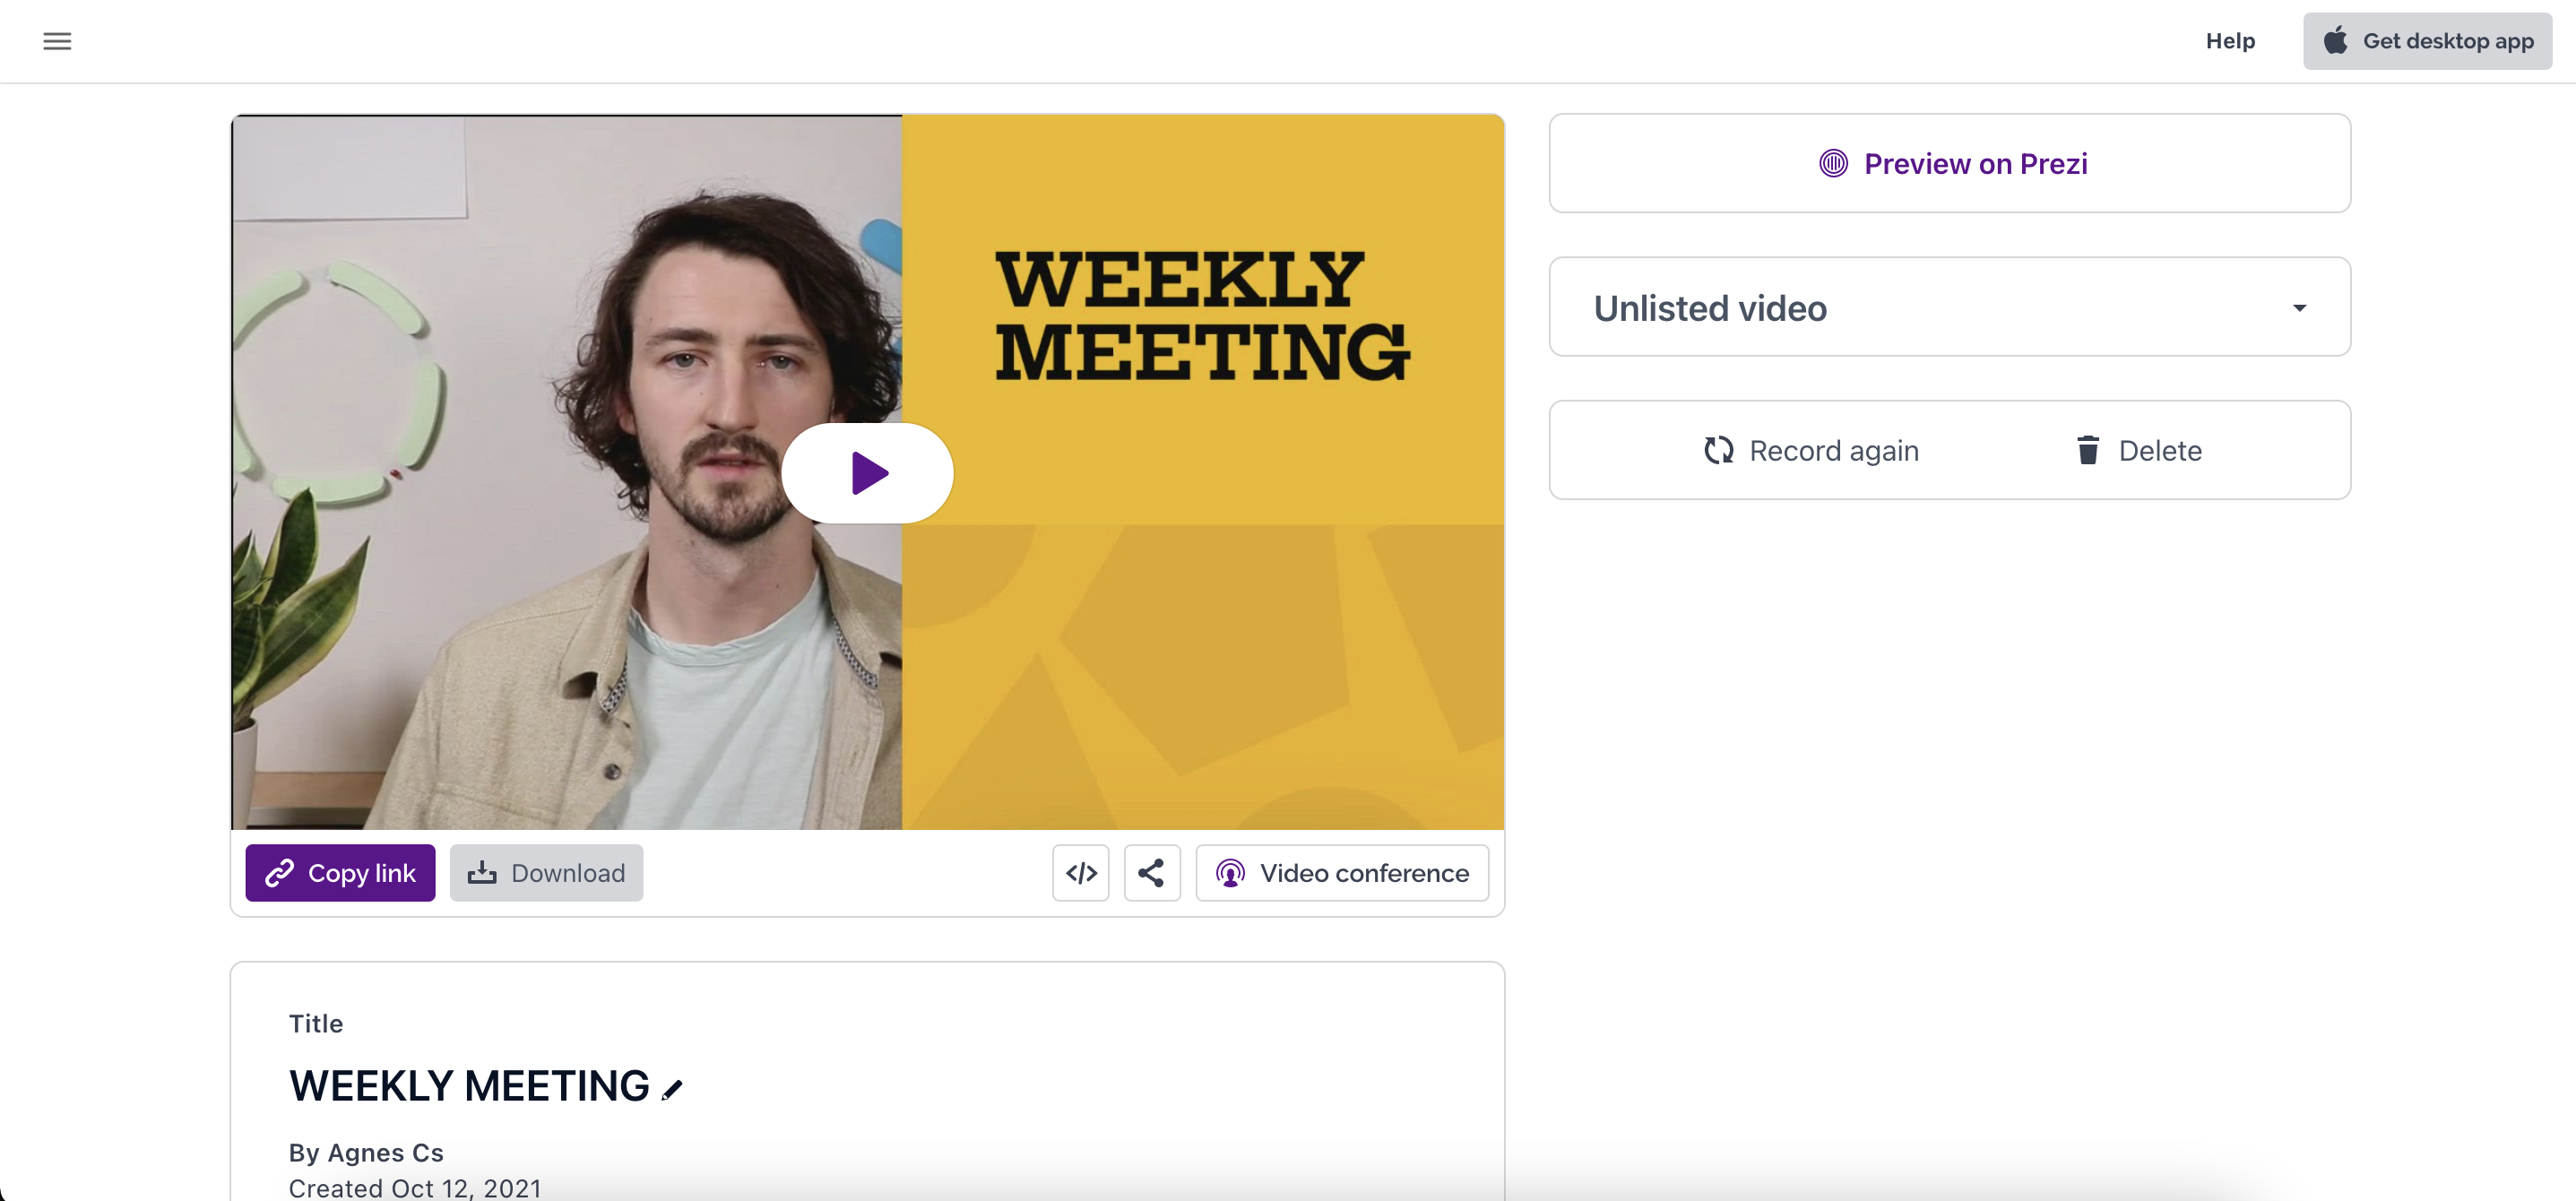2576x1201 pixels.
Task: Click the embed code icon
Action: tap(1080, 873)
